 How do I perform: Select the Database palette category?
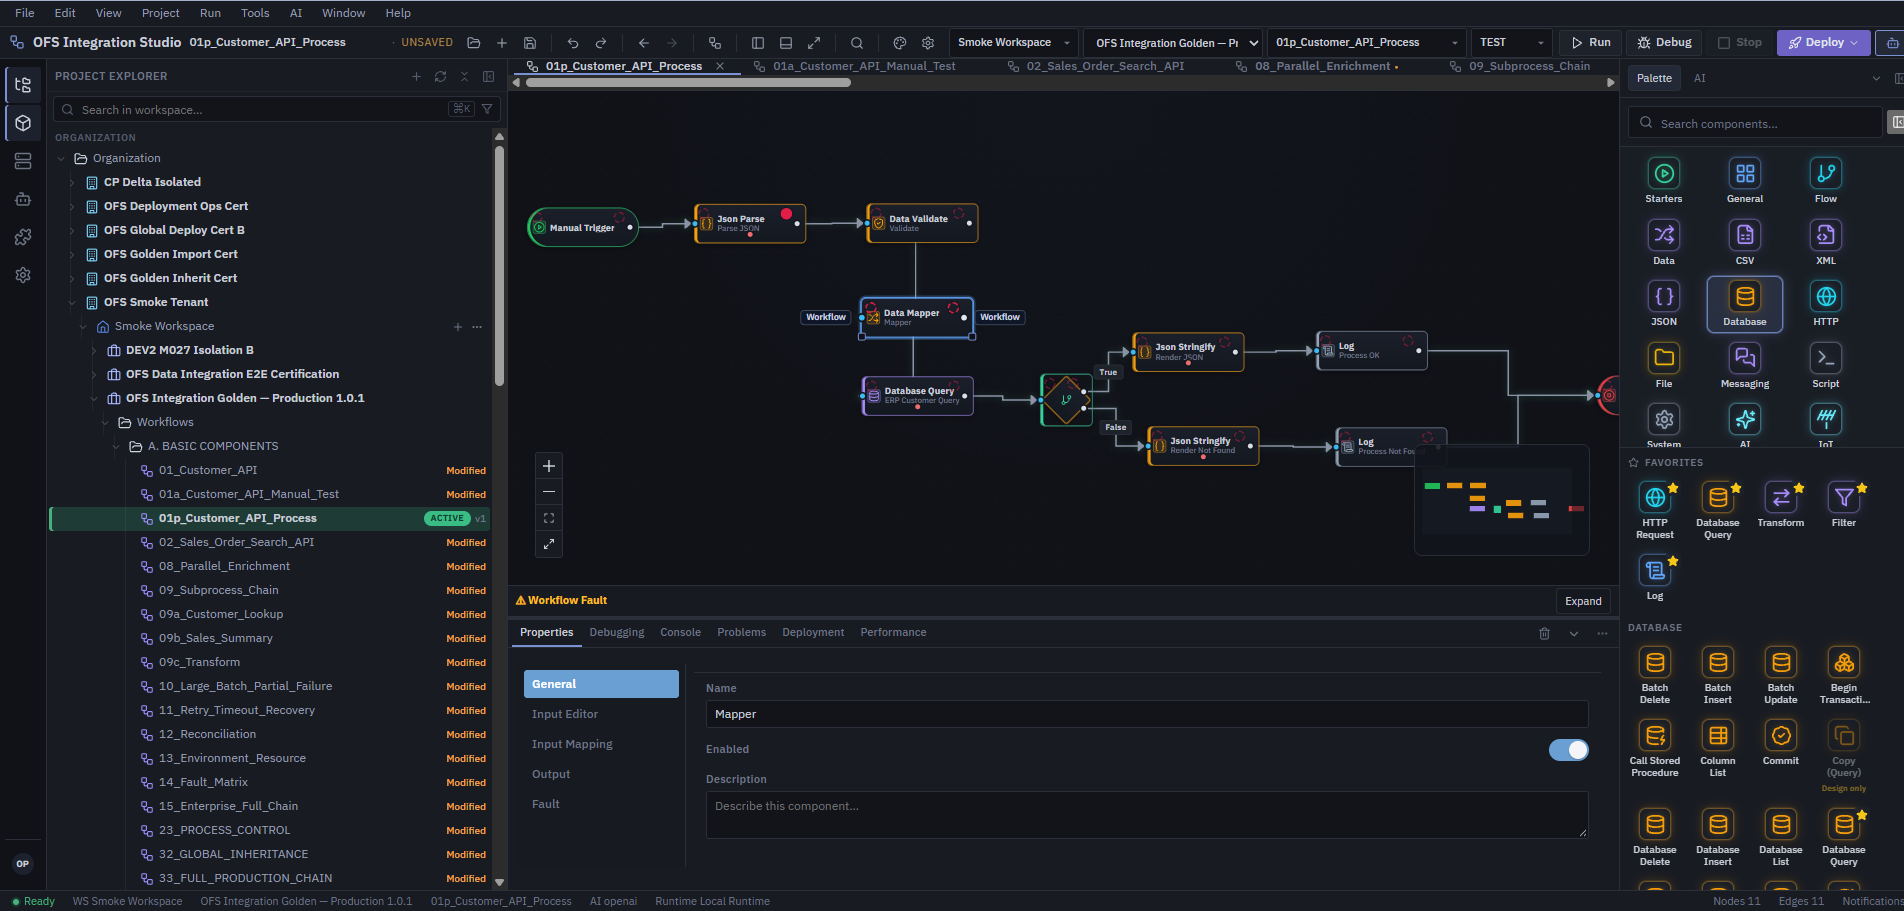[x=1744, y=304]
